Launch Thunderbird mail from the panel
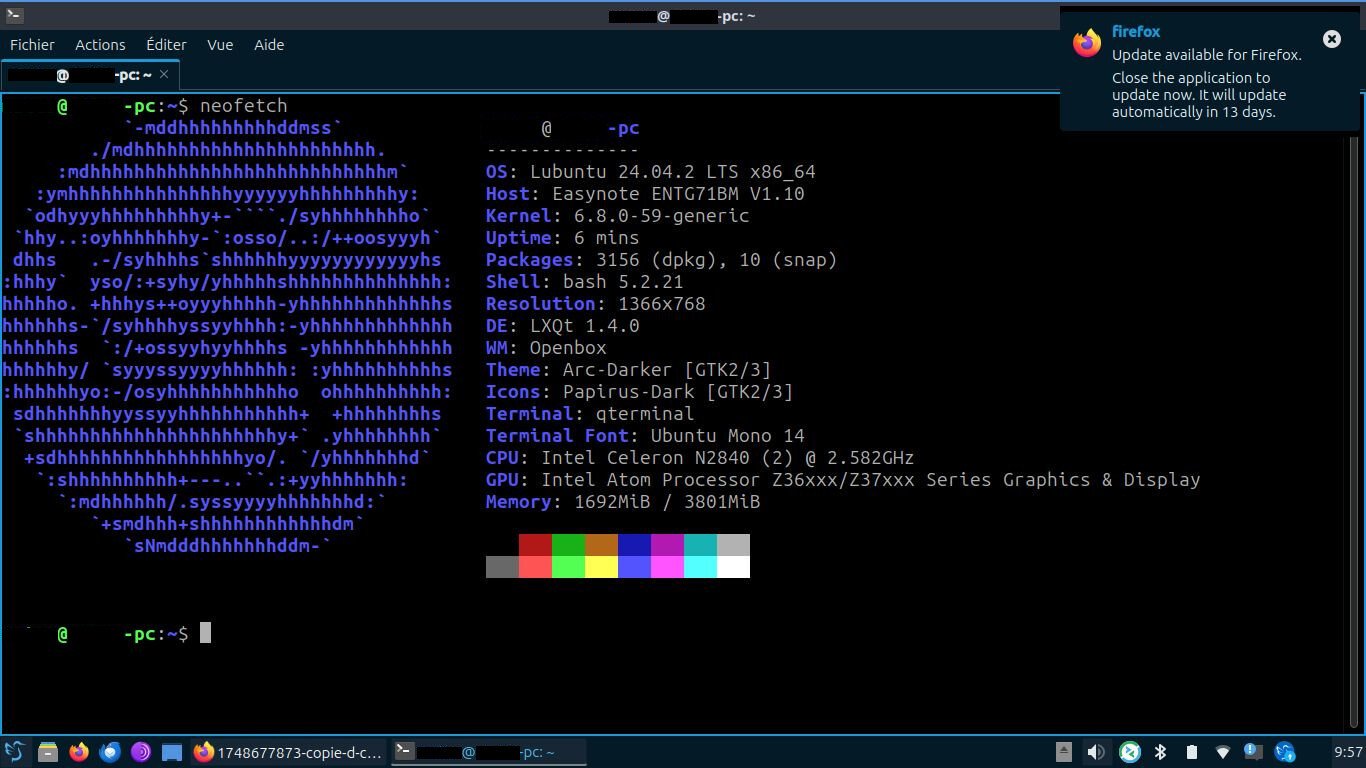 [110, 752]
